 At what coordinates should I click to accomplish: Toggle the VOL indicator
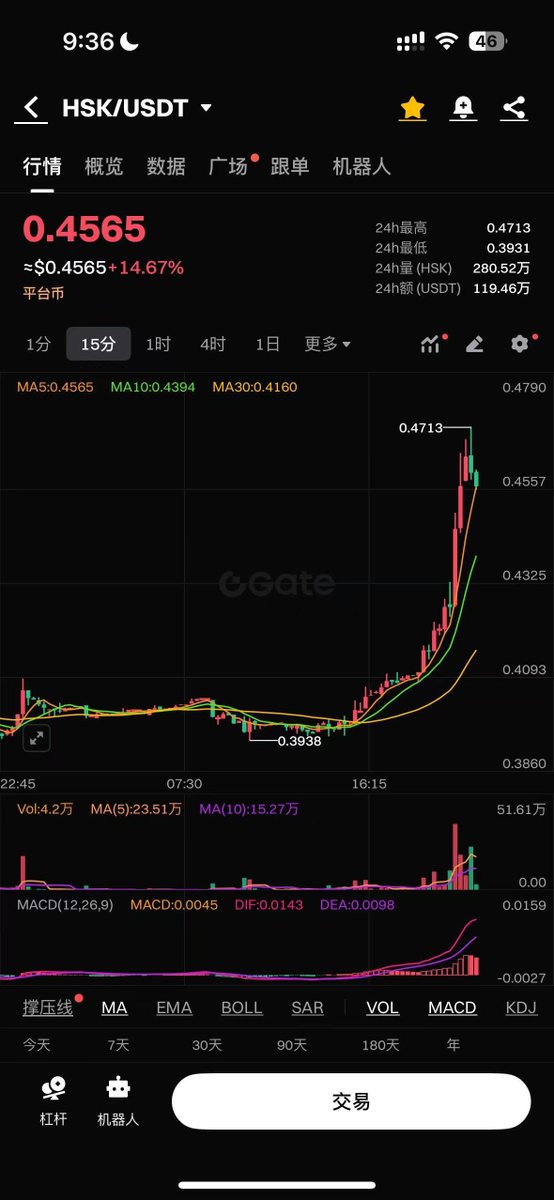pyautogui.click(x=382, y=1007)
